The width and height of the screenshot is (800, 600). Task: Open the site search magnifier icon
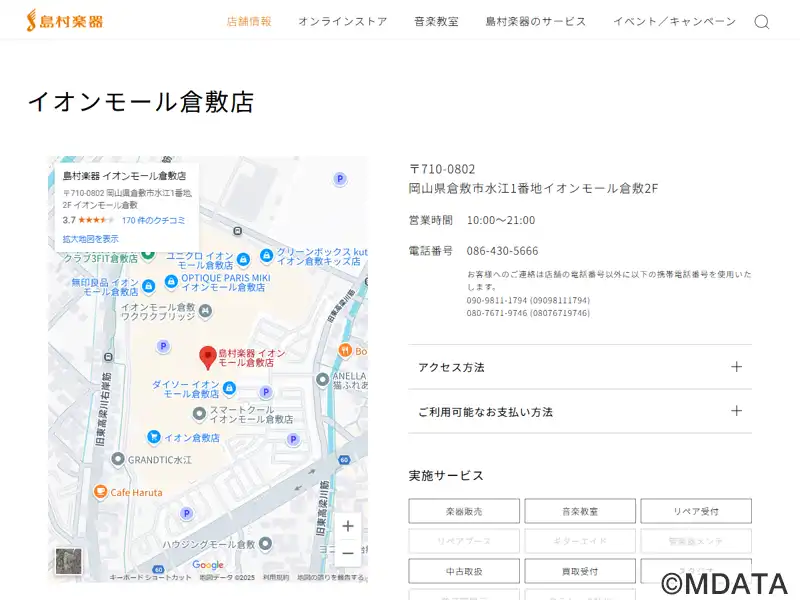pos(762,22)
